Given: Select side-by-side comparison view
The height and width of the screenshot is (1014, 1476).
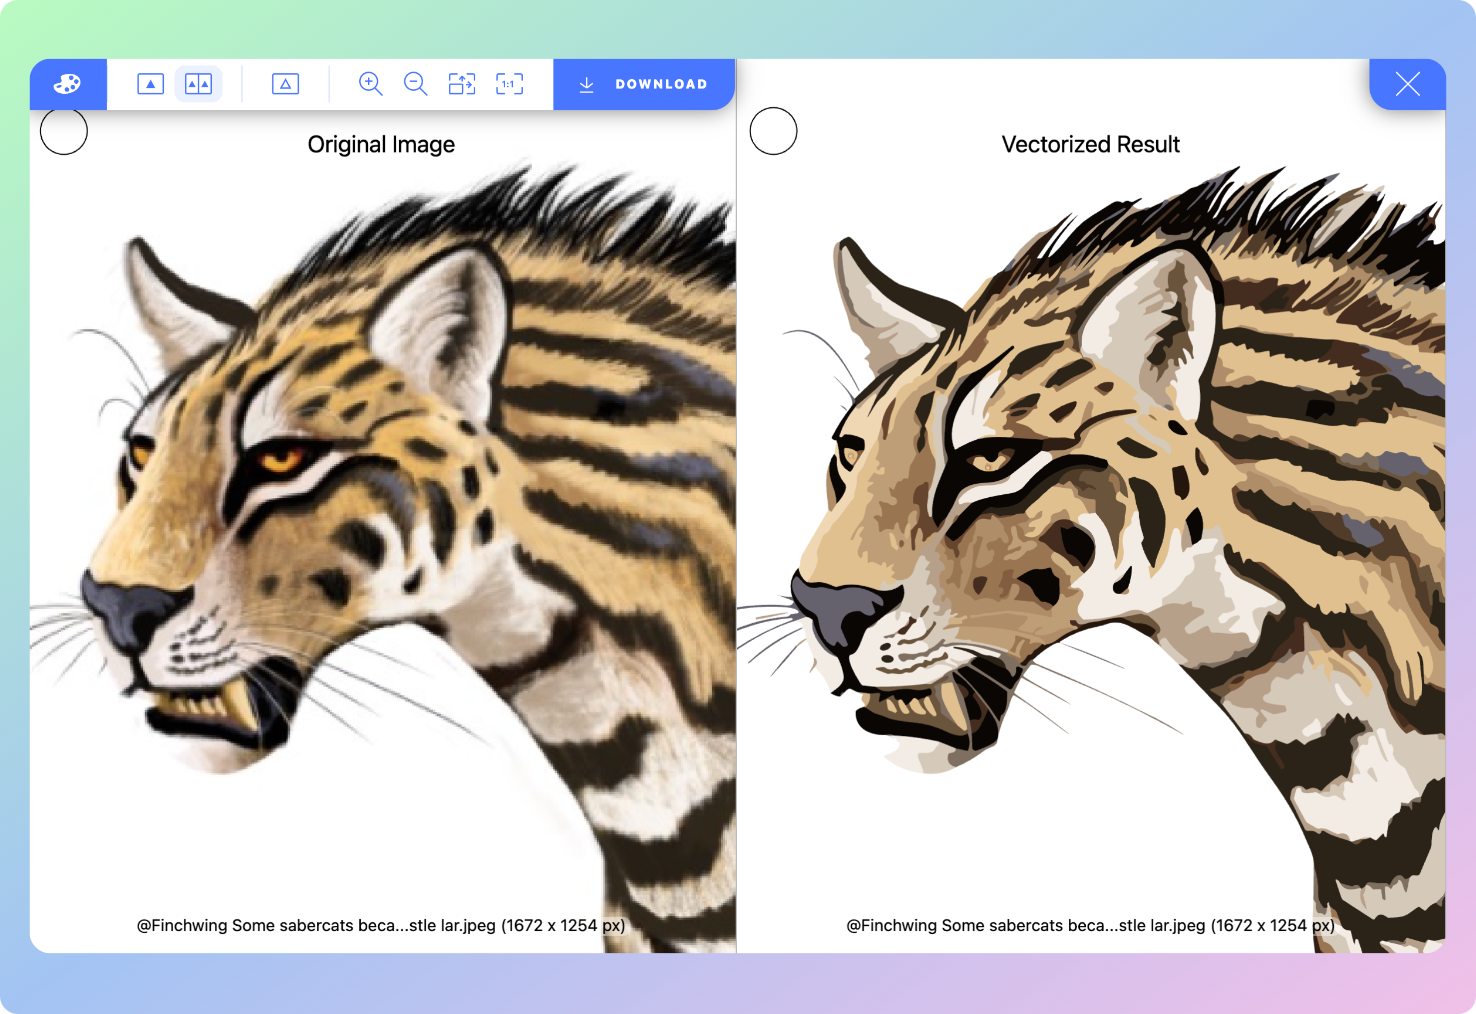Looking at the screenshot, I should [x=198, y=84].
